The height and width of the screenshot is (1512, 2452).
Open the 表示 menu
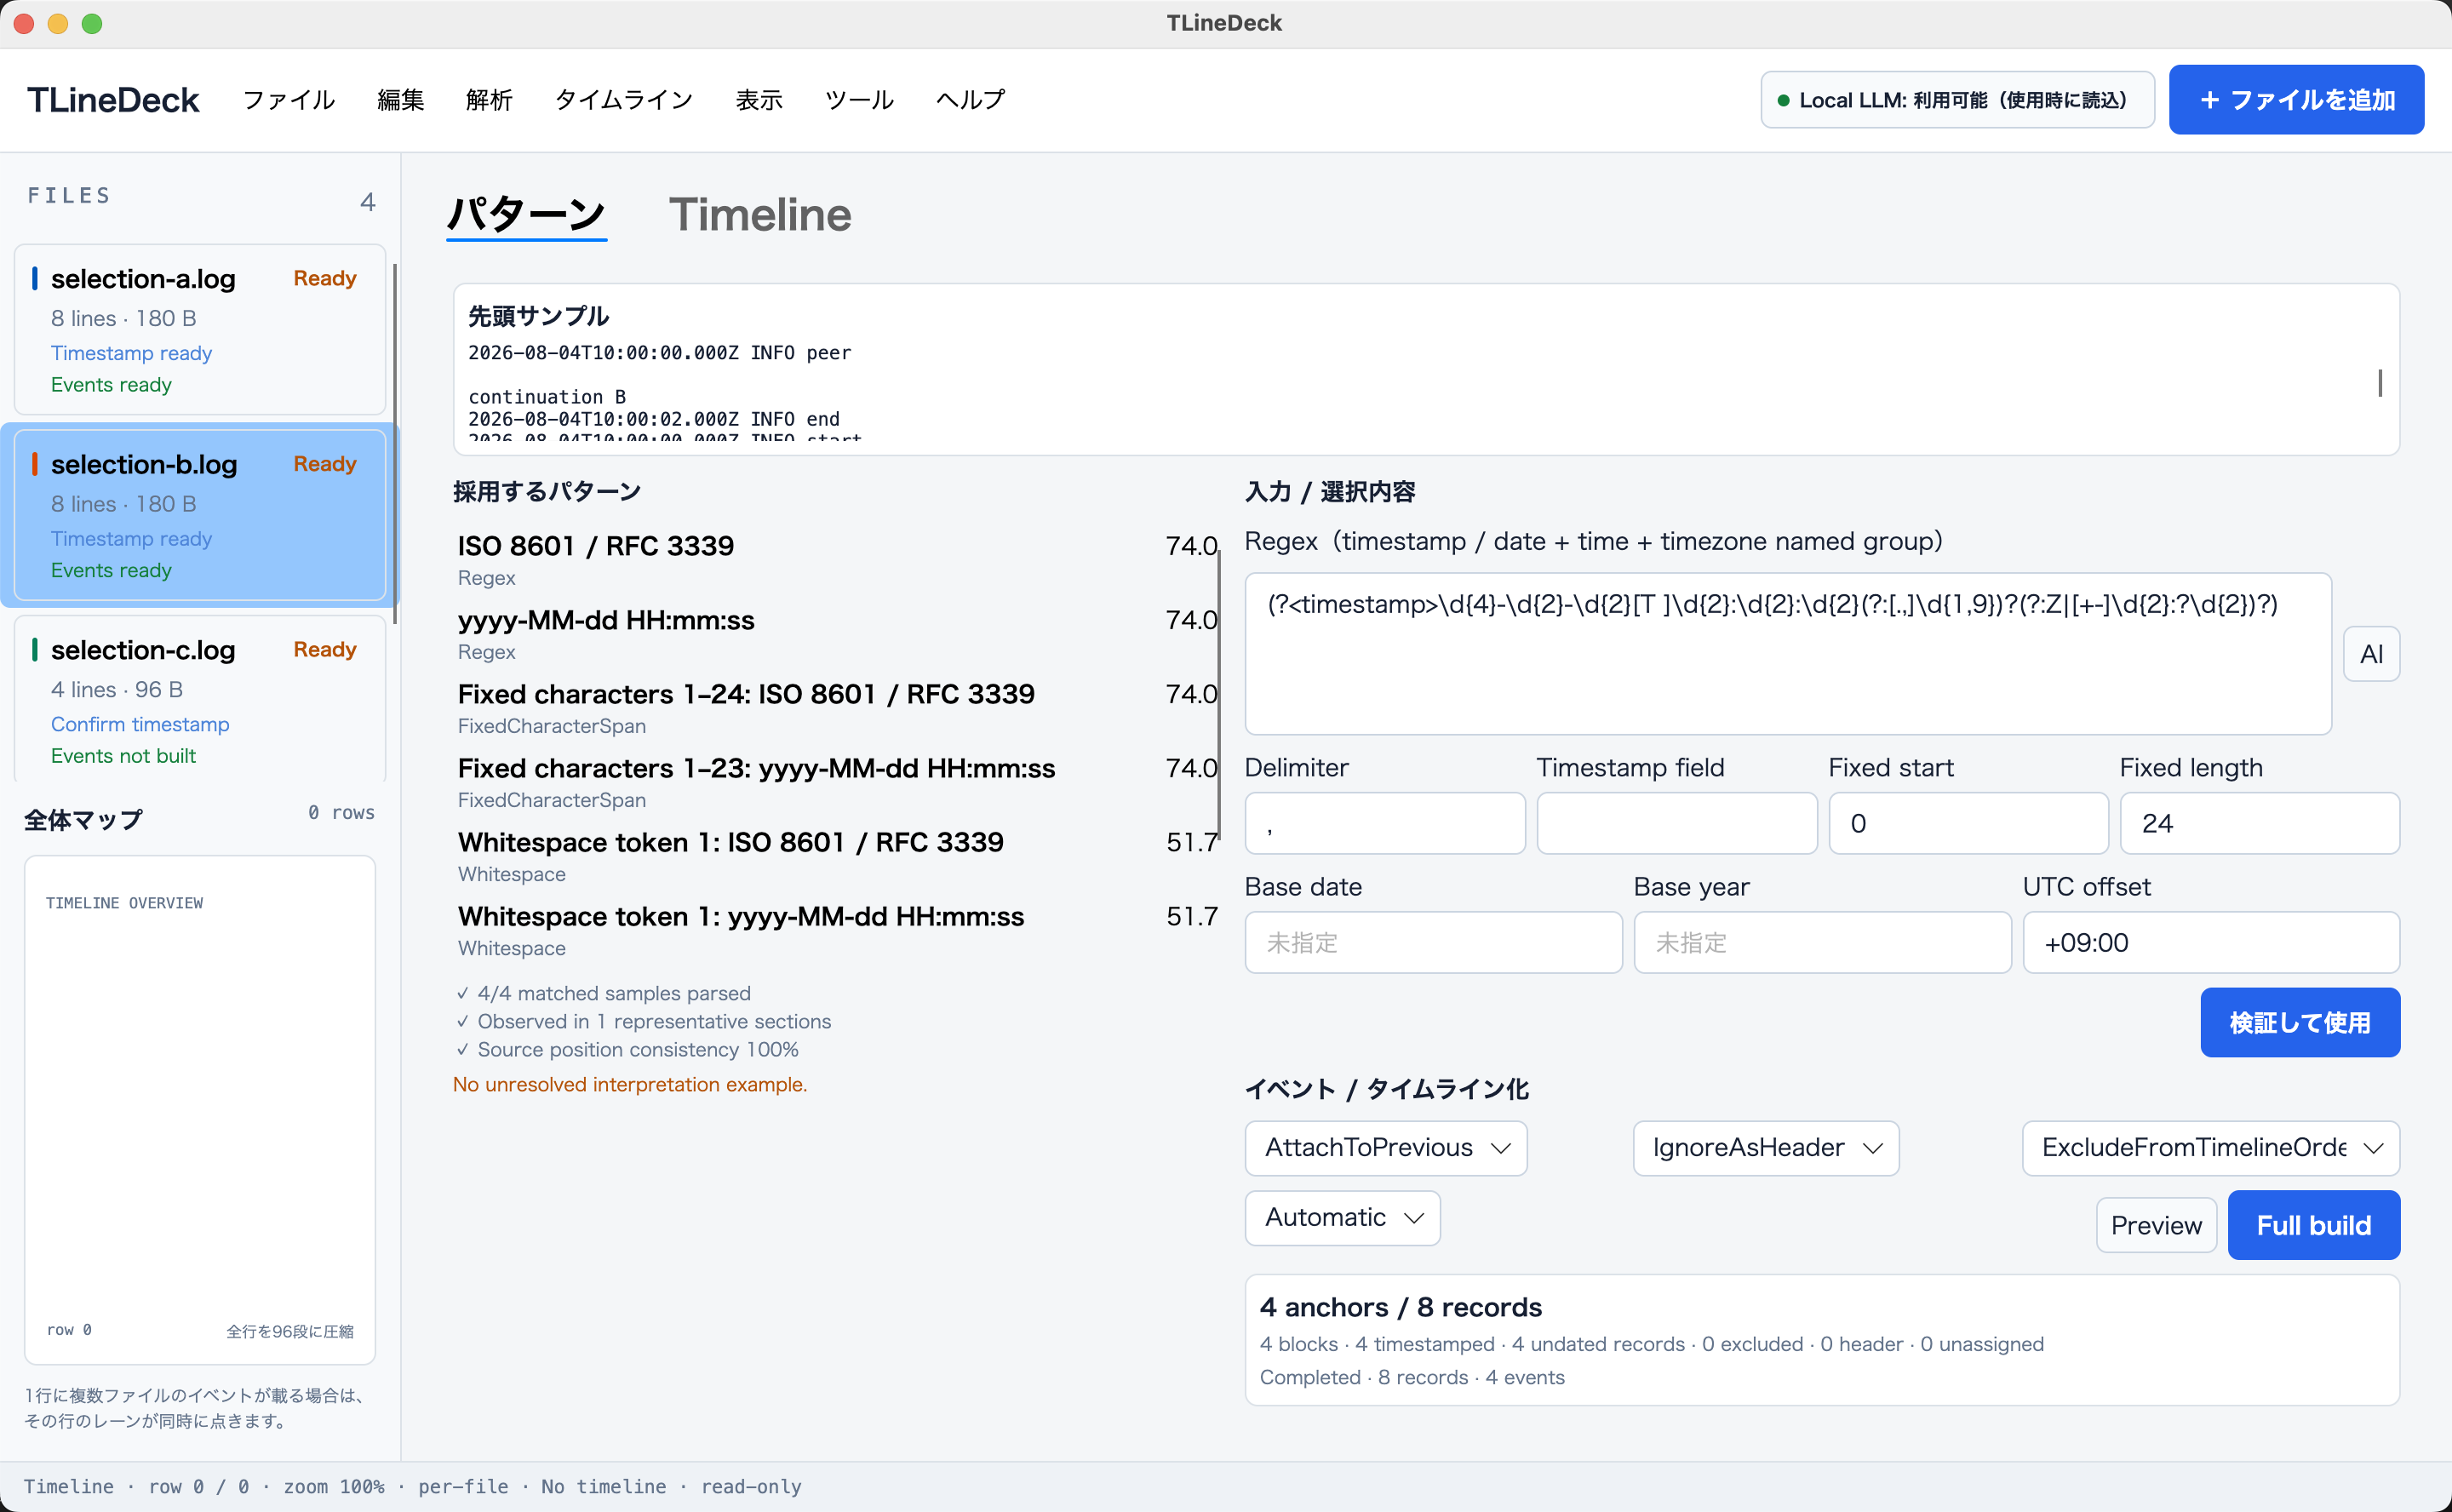(x=759, y=100)
